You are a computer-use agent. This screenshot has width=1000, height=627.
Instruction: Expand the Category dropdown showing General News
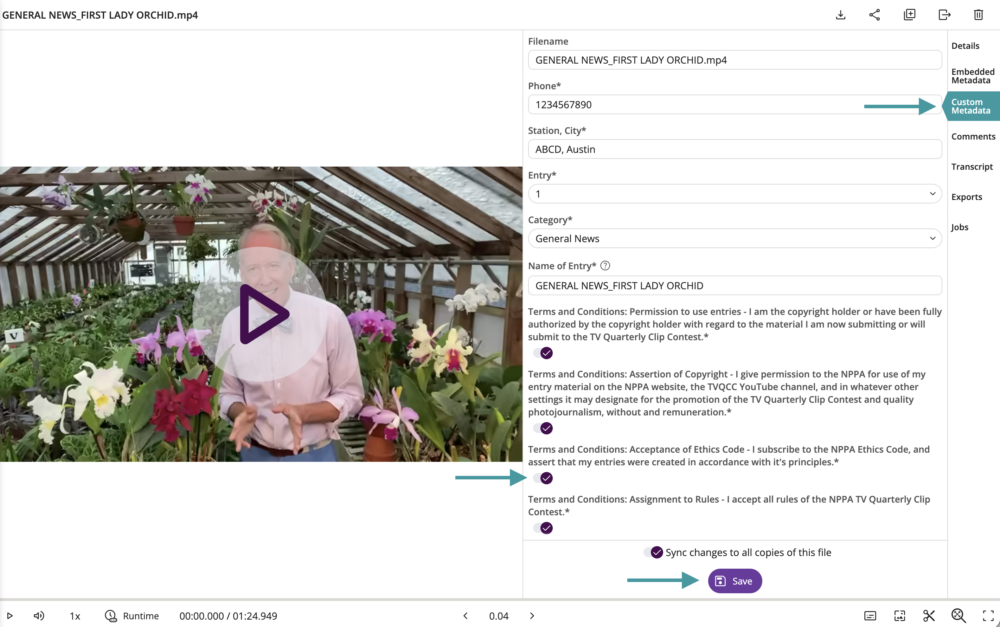(x=734, y=239)
